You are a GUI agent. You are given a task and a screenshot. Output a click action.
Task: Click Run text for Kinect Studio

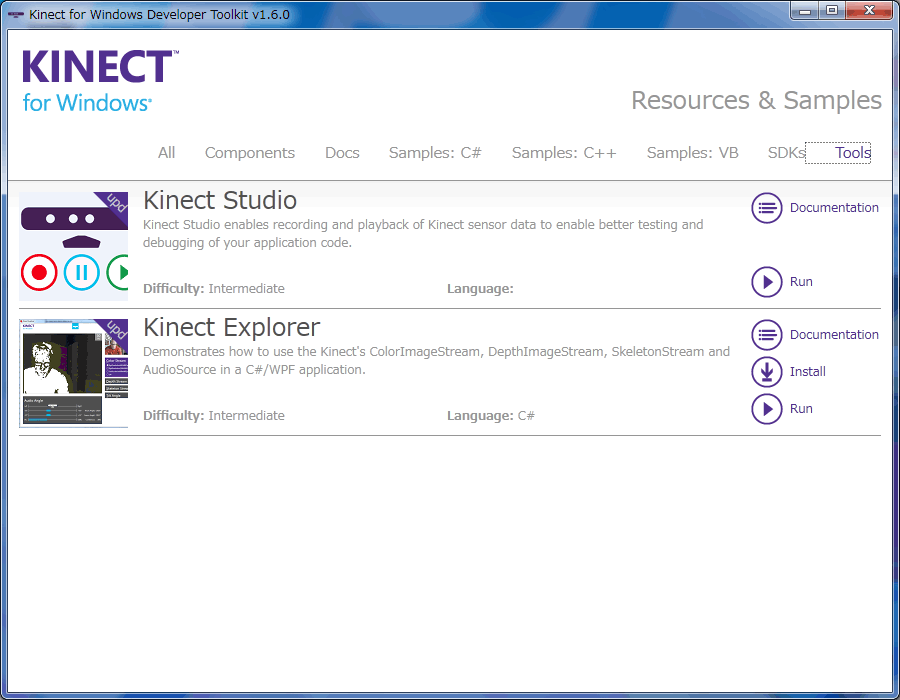click(801, 282)
